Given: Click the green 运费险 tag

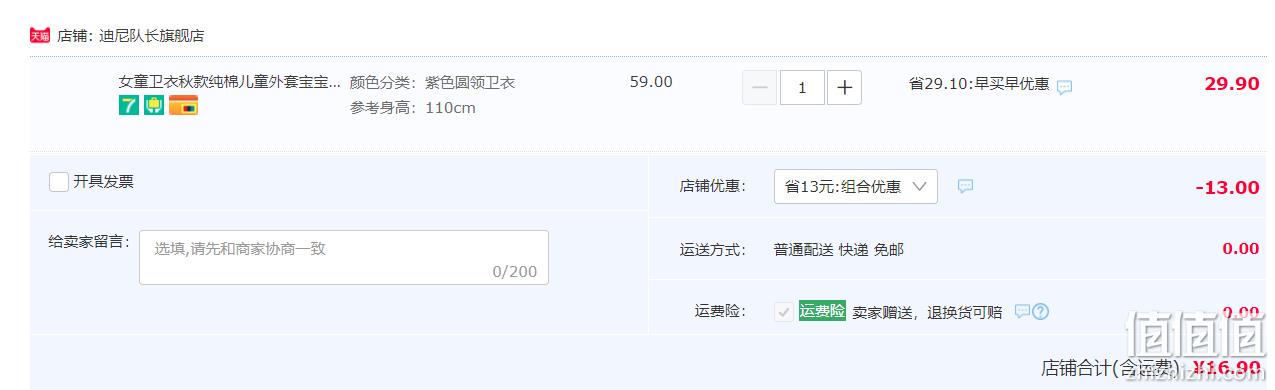Looking at the screenshot, I should tap(822, 311).
